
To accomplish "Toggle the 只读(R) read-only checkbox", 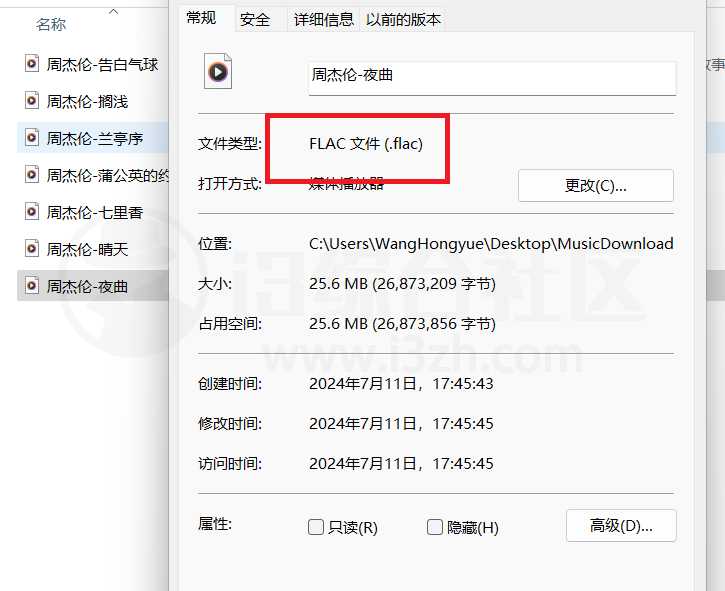I will (316, 527).
